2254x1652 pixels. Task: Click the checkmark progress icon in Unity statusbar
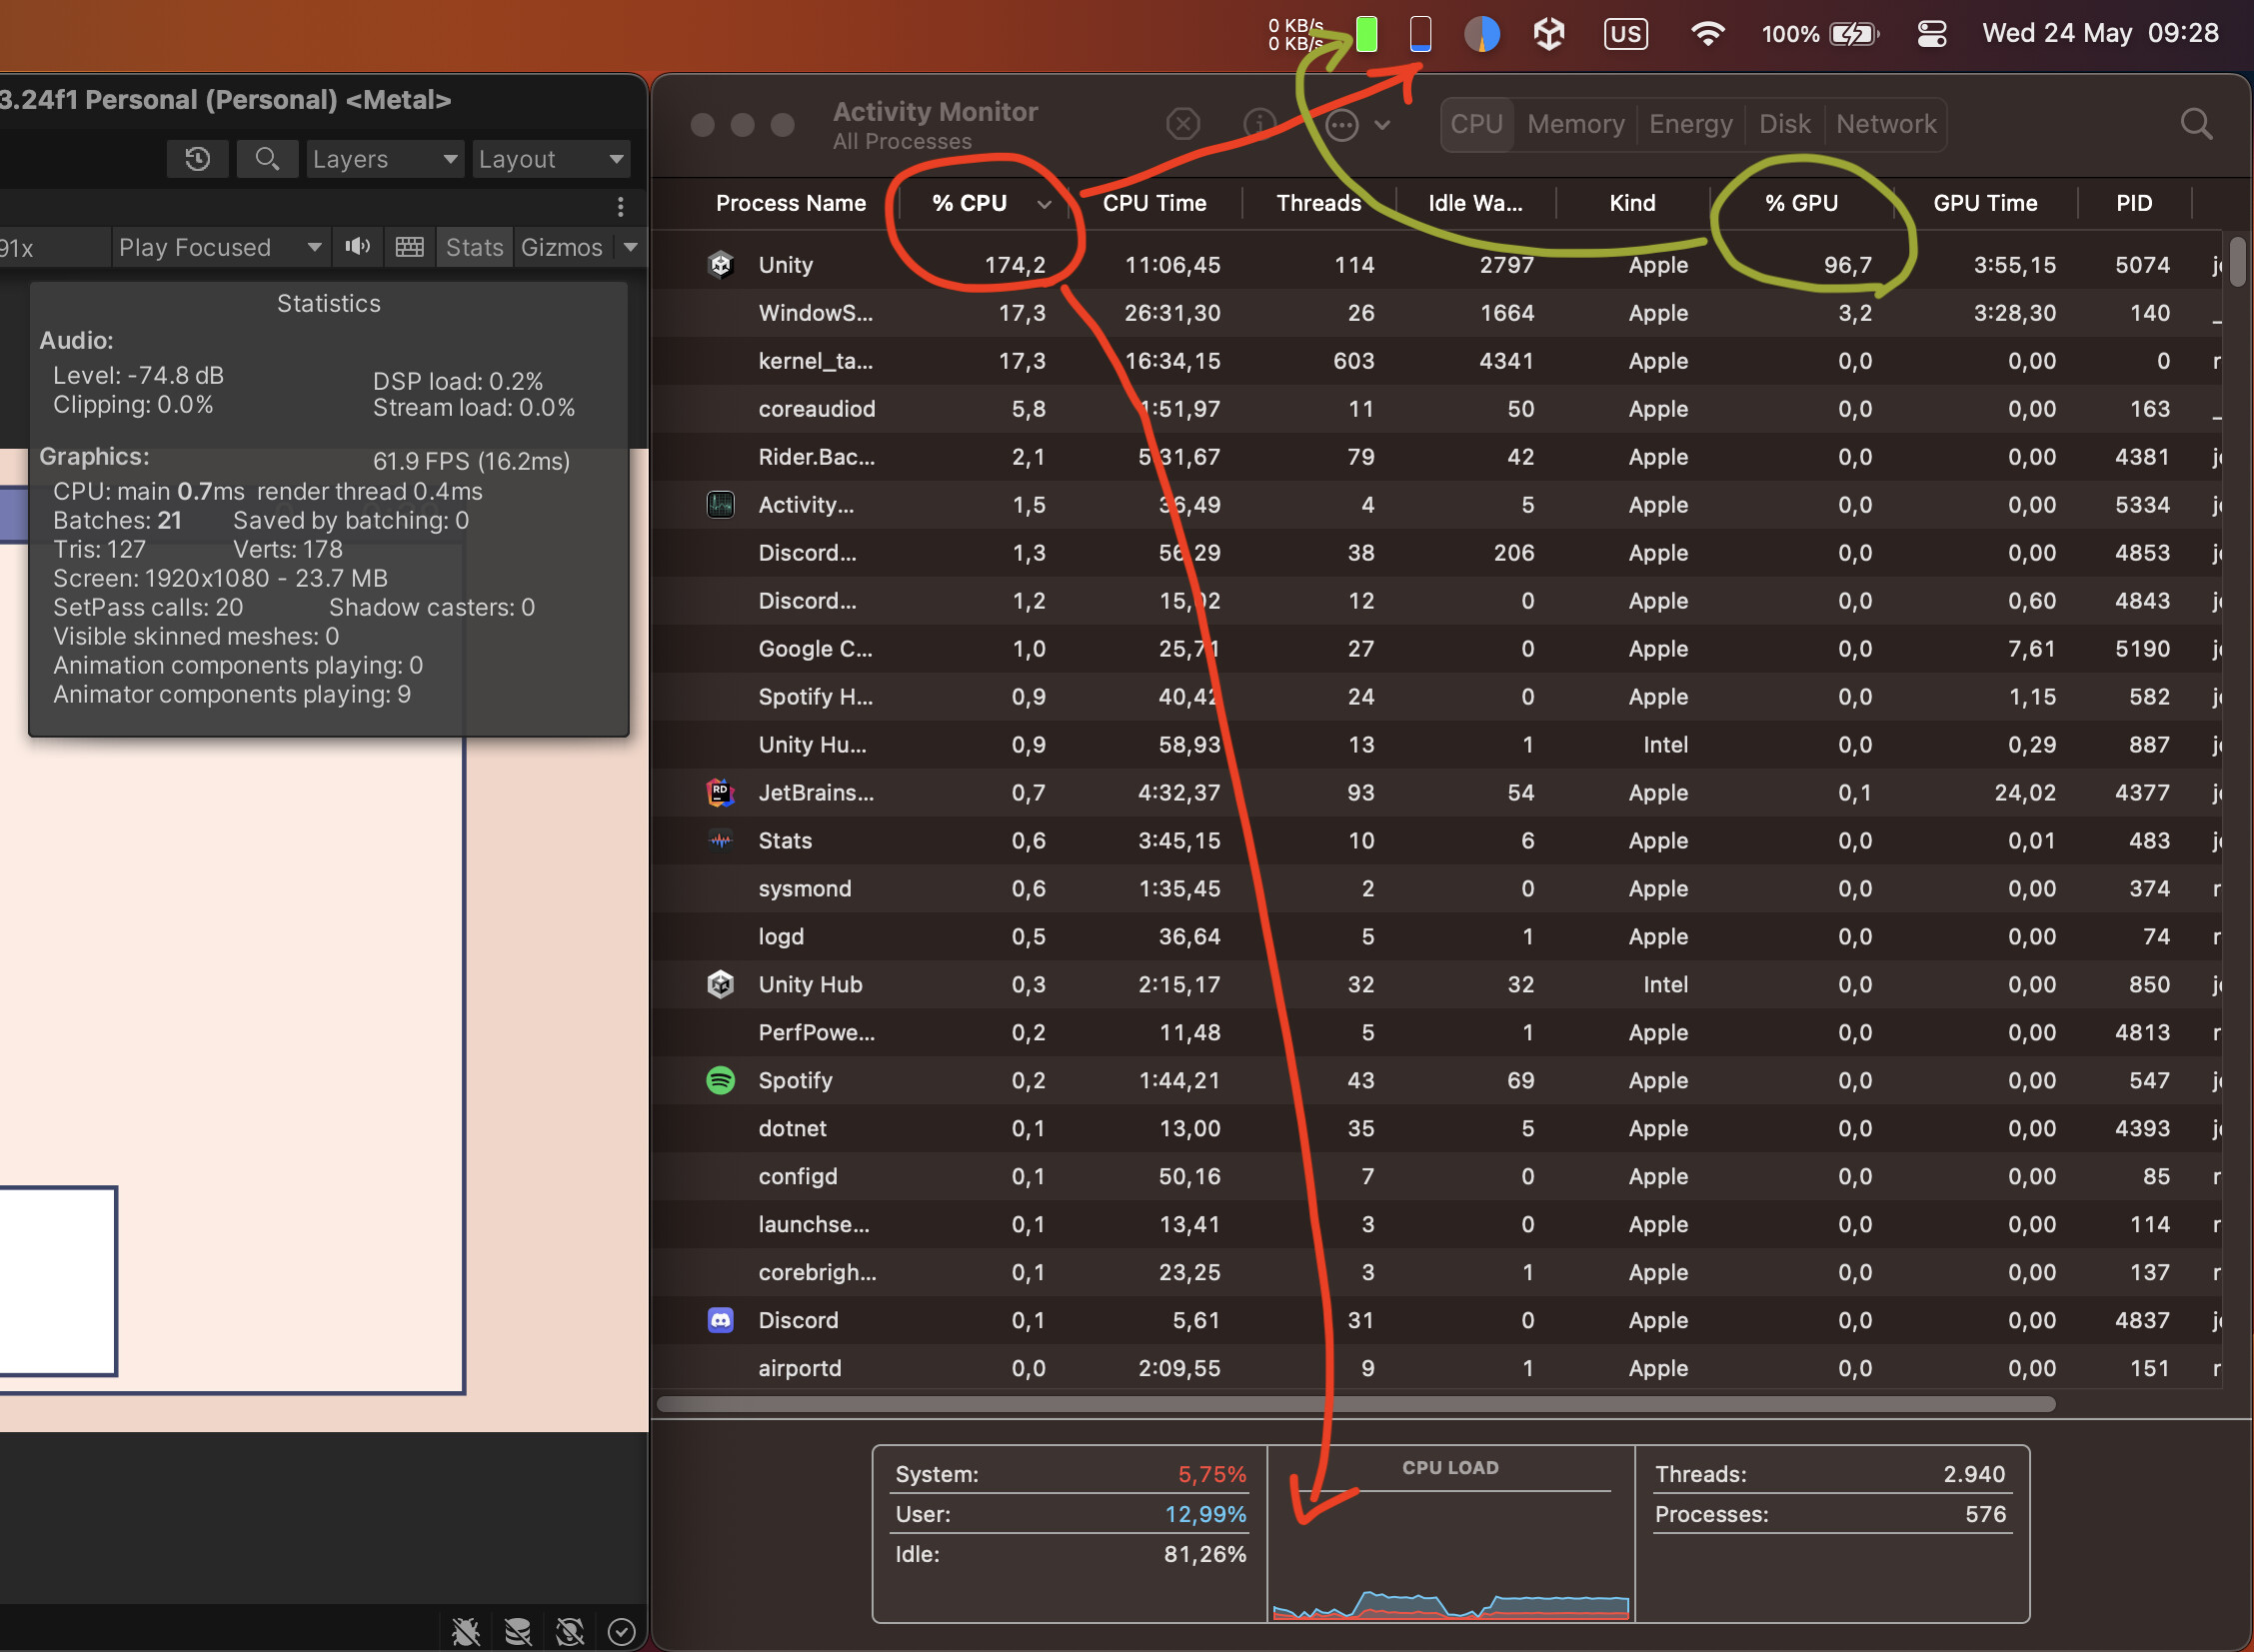coord(621,1630)
